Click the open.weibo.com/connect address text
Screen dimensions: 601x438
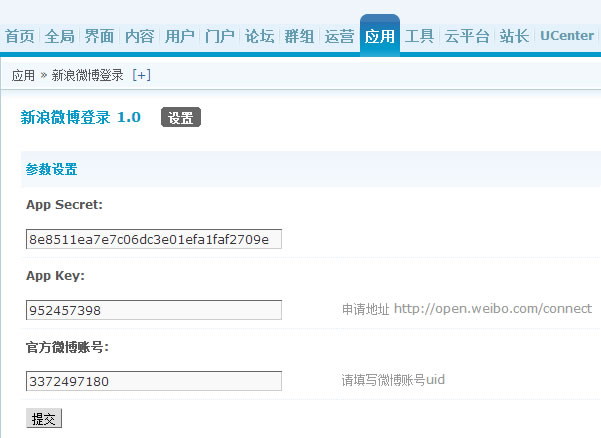pos(493,308)
